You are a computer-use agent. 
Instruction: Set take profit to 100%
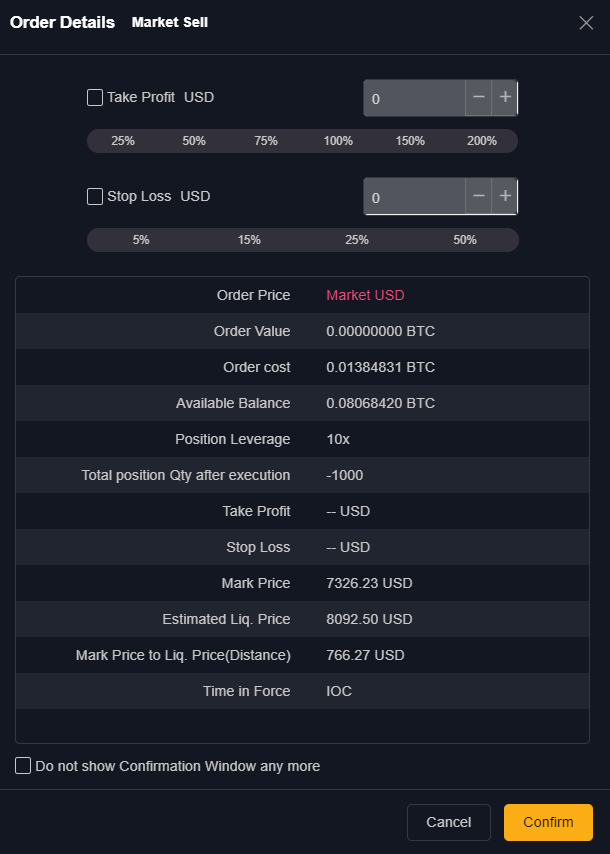point(338,141)
